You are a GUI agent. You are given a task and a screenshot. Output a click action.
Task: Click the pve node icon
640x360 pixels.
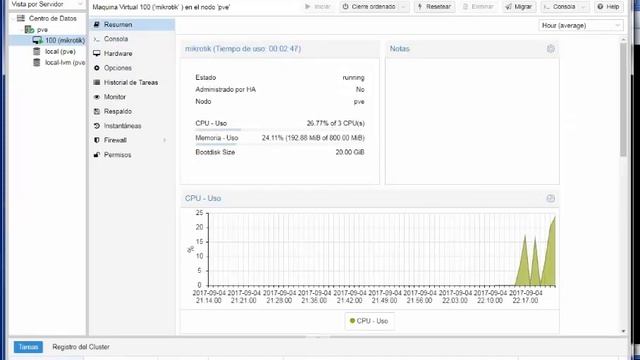click(x=29, y=29)
